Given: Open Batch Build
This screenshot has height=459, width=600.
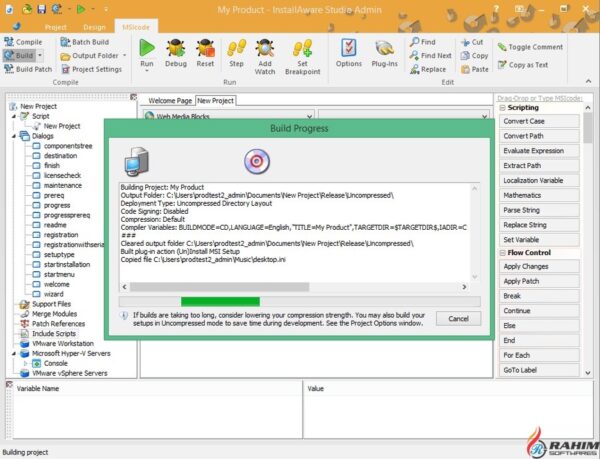Looking at the screenshot, I should point(85,42).
